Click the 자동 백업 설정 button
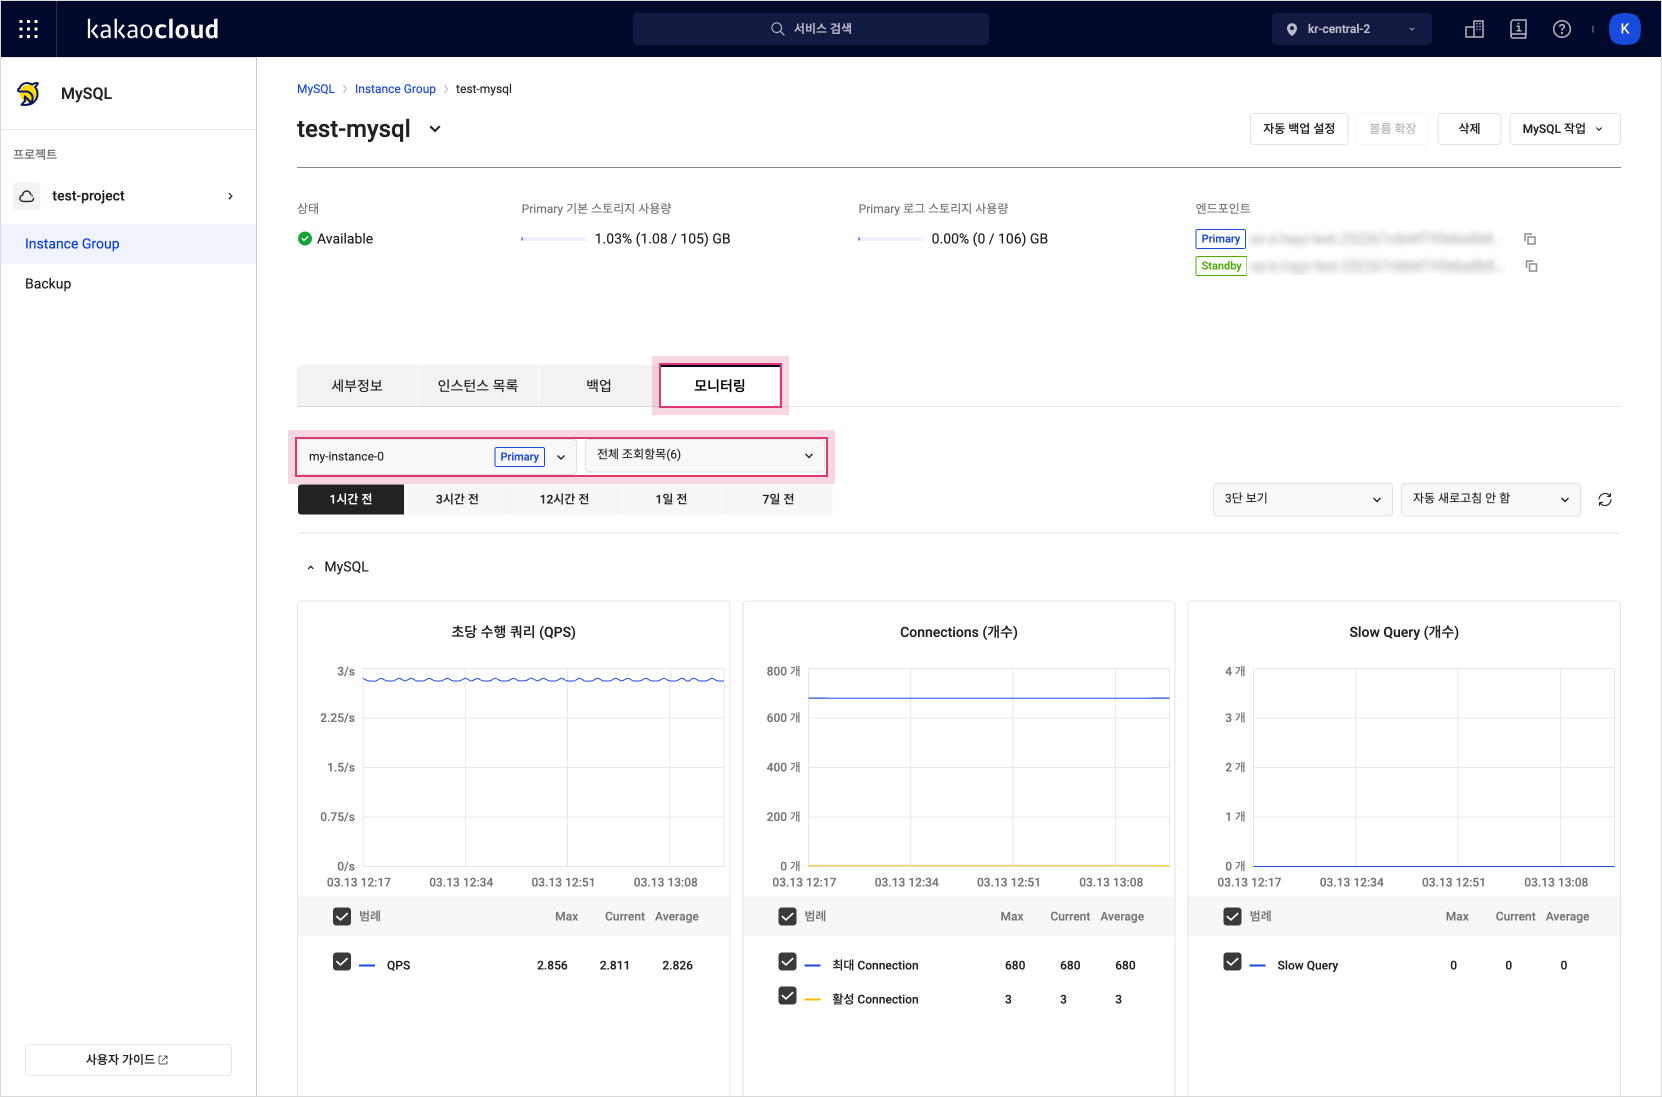The width and height of the screenshot is (1662, 1097). click(x=1299, y=129)
